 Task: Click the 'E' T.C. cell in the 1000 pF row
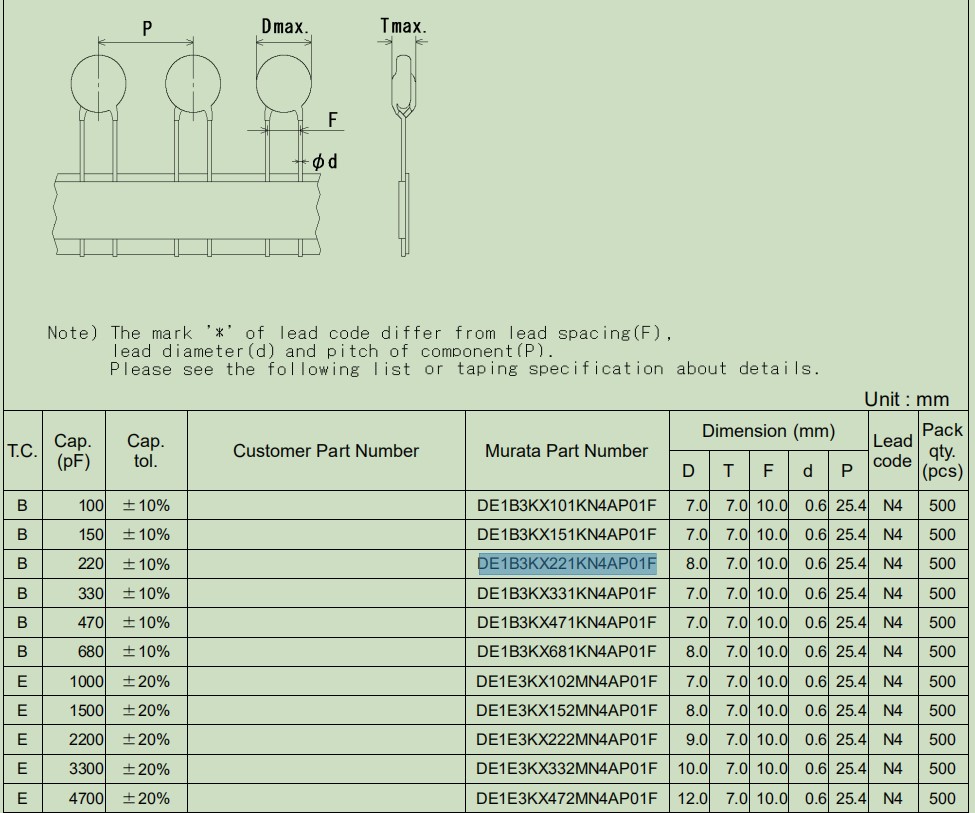point(22,681)
